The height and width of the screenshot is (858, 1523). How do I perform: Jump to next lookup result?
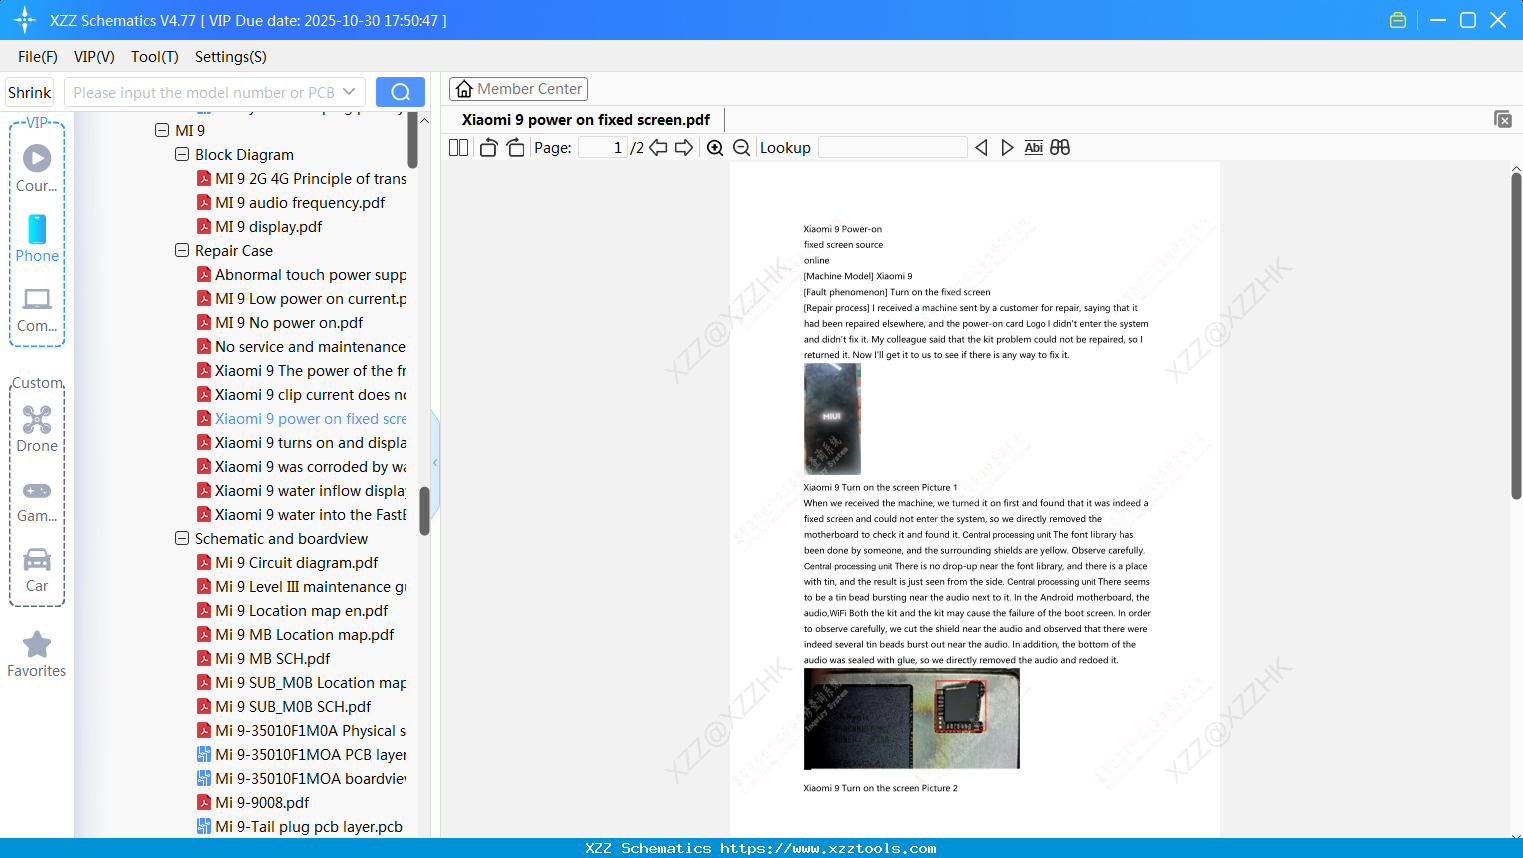pyautogui.click(x=1007, y=148)
